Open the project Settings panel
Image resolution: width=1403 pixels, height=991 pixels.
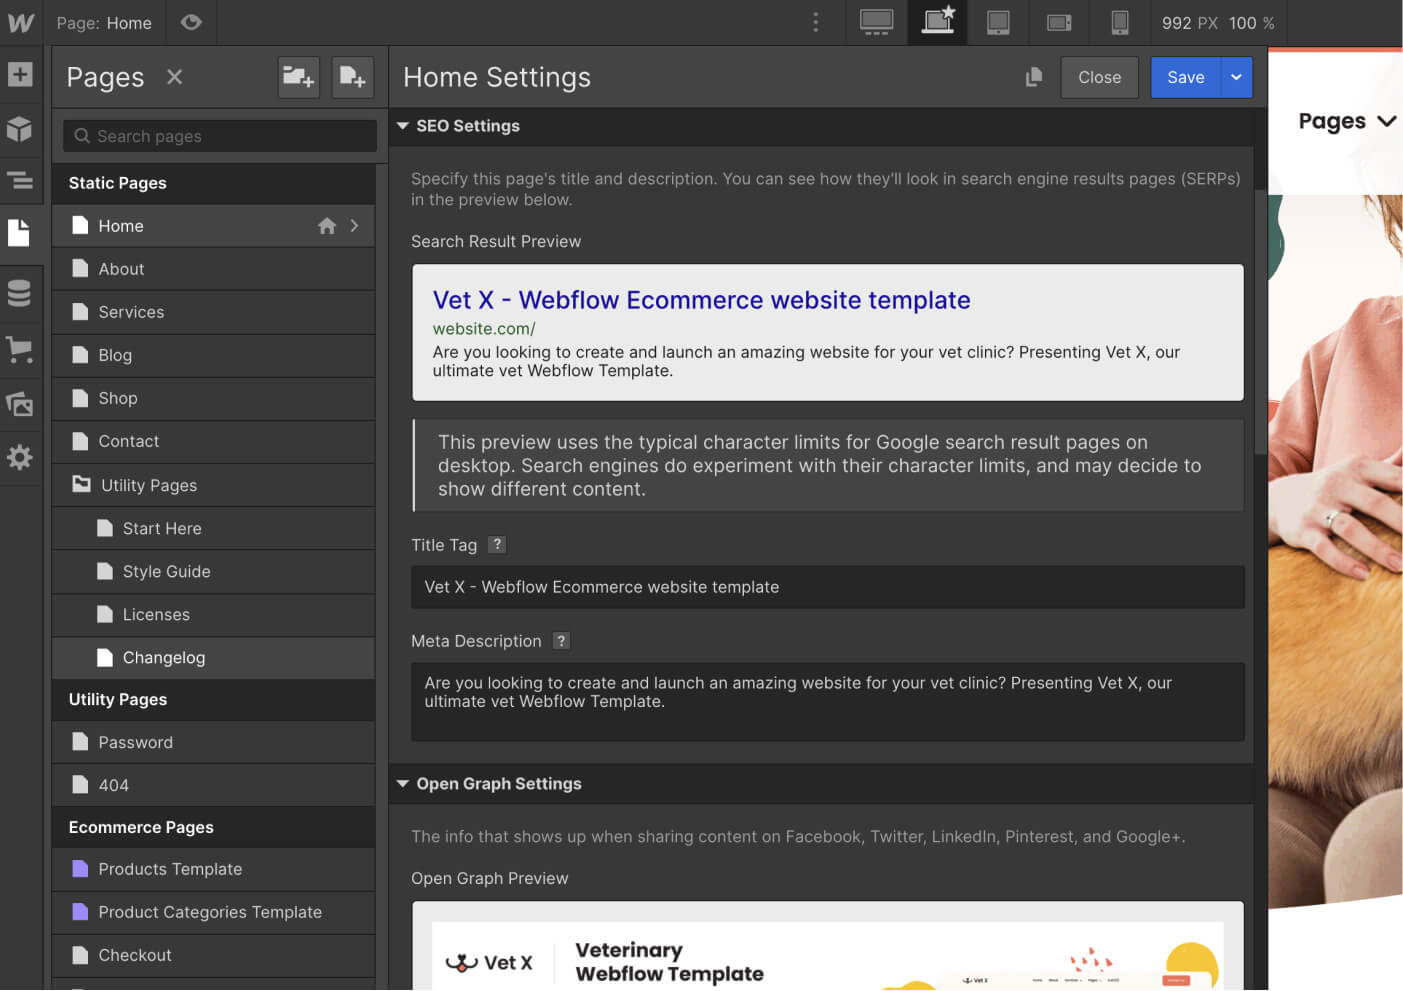tap(21, 458)
